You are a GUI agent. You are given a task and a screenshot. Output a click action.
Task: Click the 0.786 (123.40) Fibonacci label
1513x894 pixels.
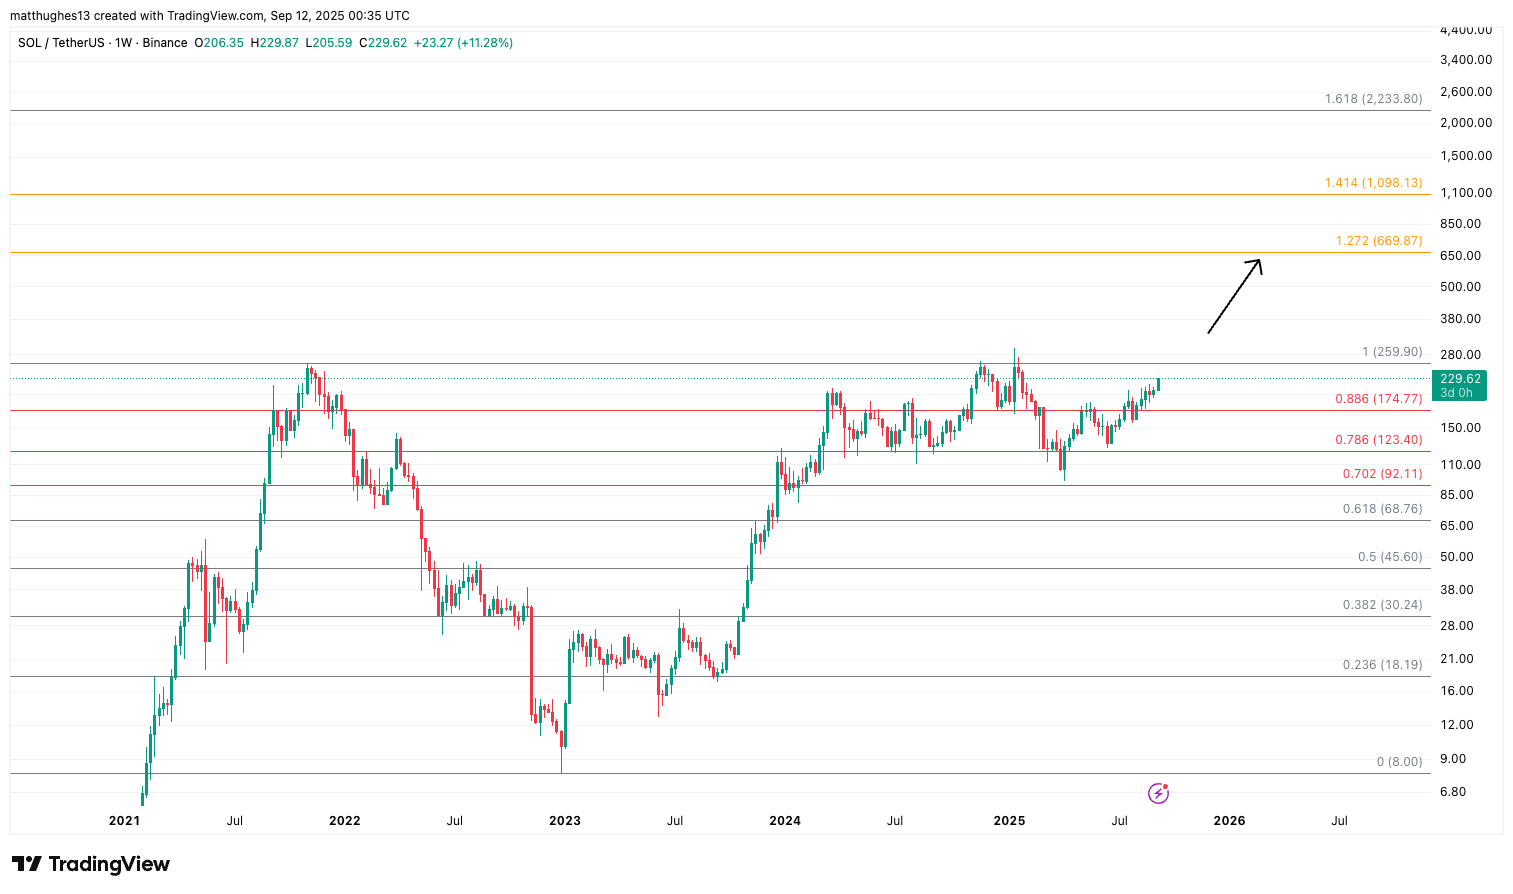point(1378,440)
